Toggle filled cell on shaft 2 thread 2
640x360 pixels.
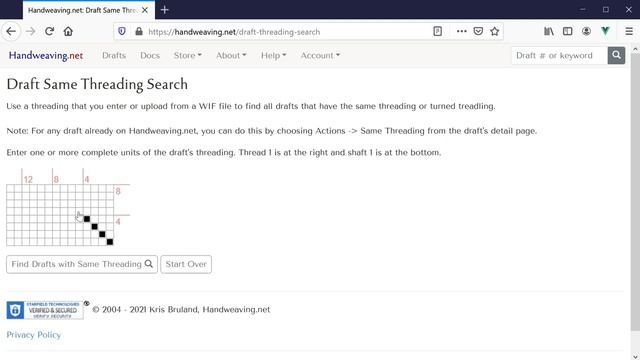click(x=102, y=234)
